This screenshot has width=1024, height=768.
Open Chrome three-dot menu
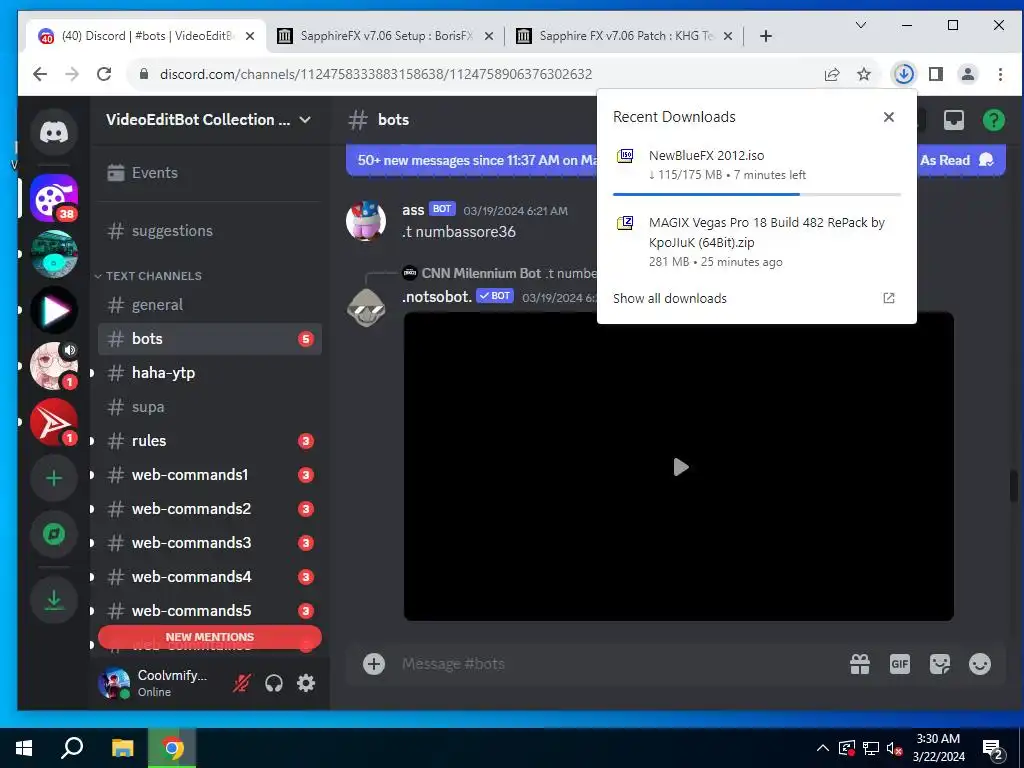tap(1000, 74)
